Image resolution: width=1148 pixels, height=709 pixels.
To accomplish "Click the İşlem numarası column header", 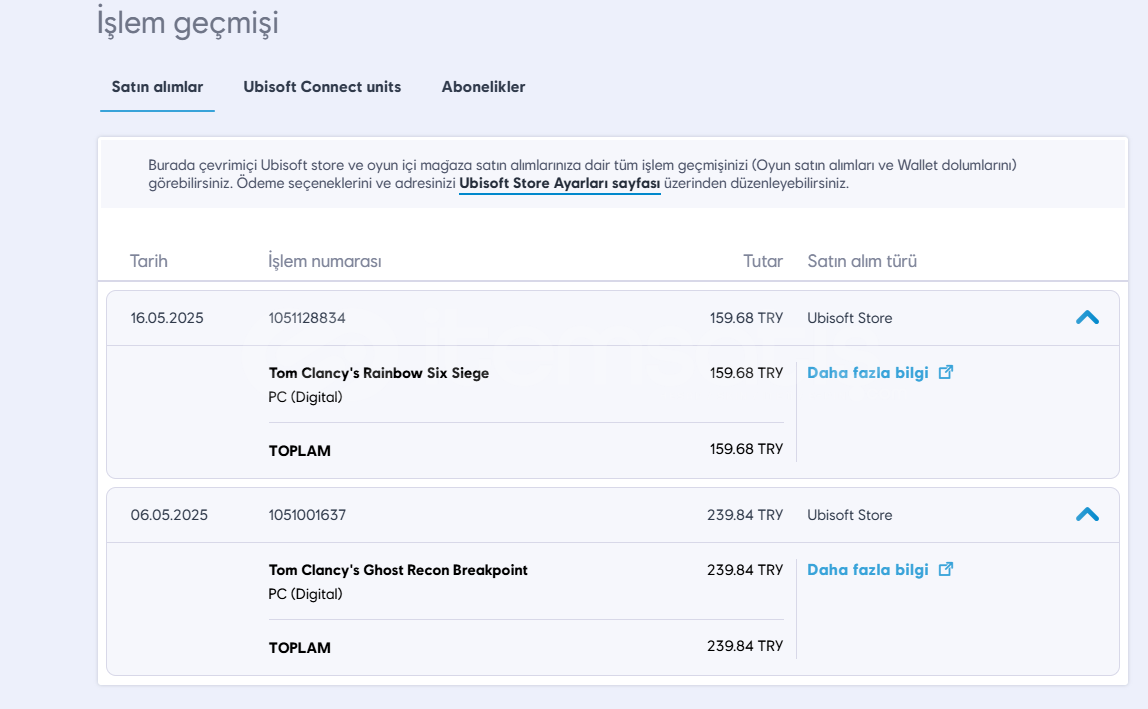I will point(324,261).
